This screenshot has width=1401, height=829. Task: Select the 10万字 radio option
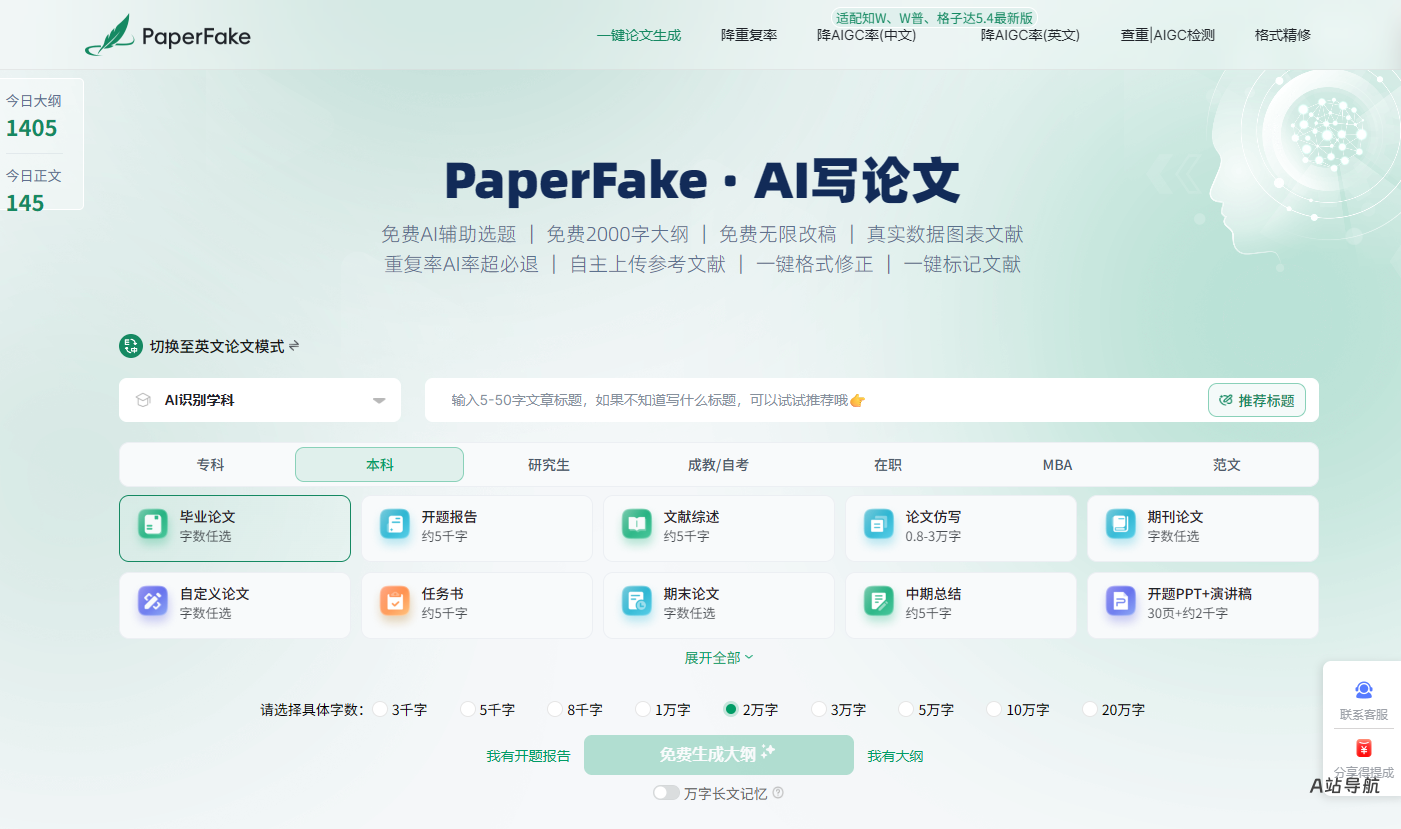pos(994,709)
